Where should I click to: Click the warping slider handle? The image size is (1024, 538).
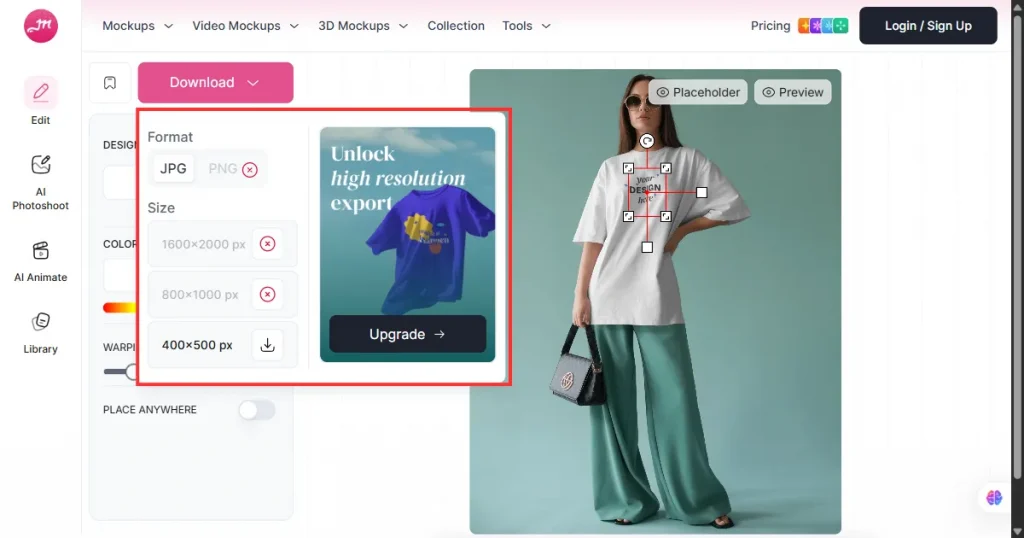pyautogui.click(x=132, y=372)
